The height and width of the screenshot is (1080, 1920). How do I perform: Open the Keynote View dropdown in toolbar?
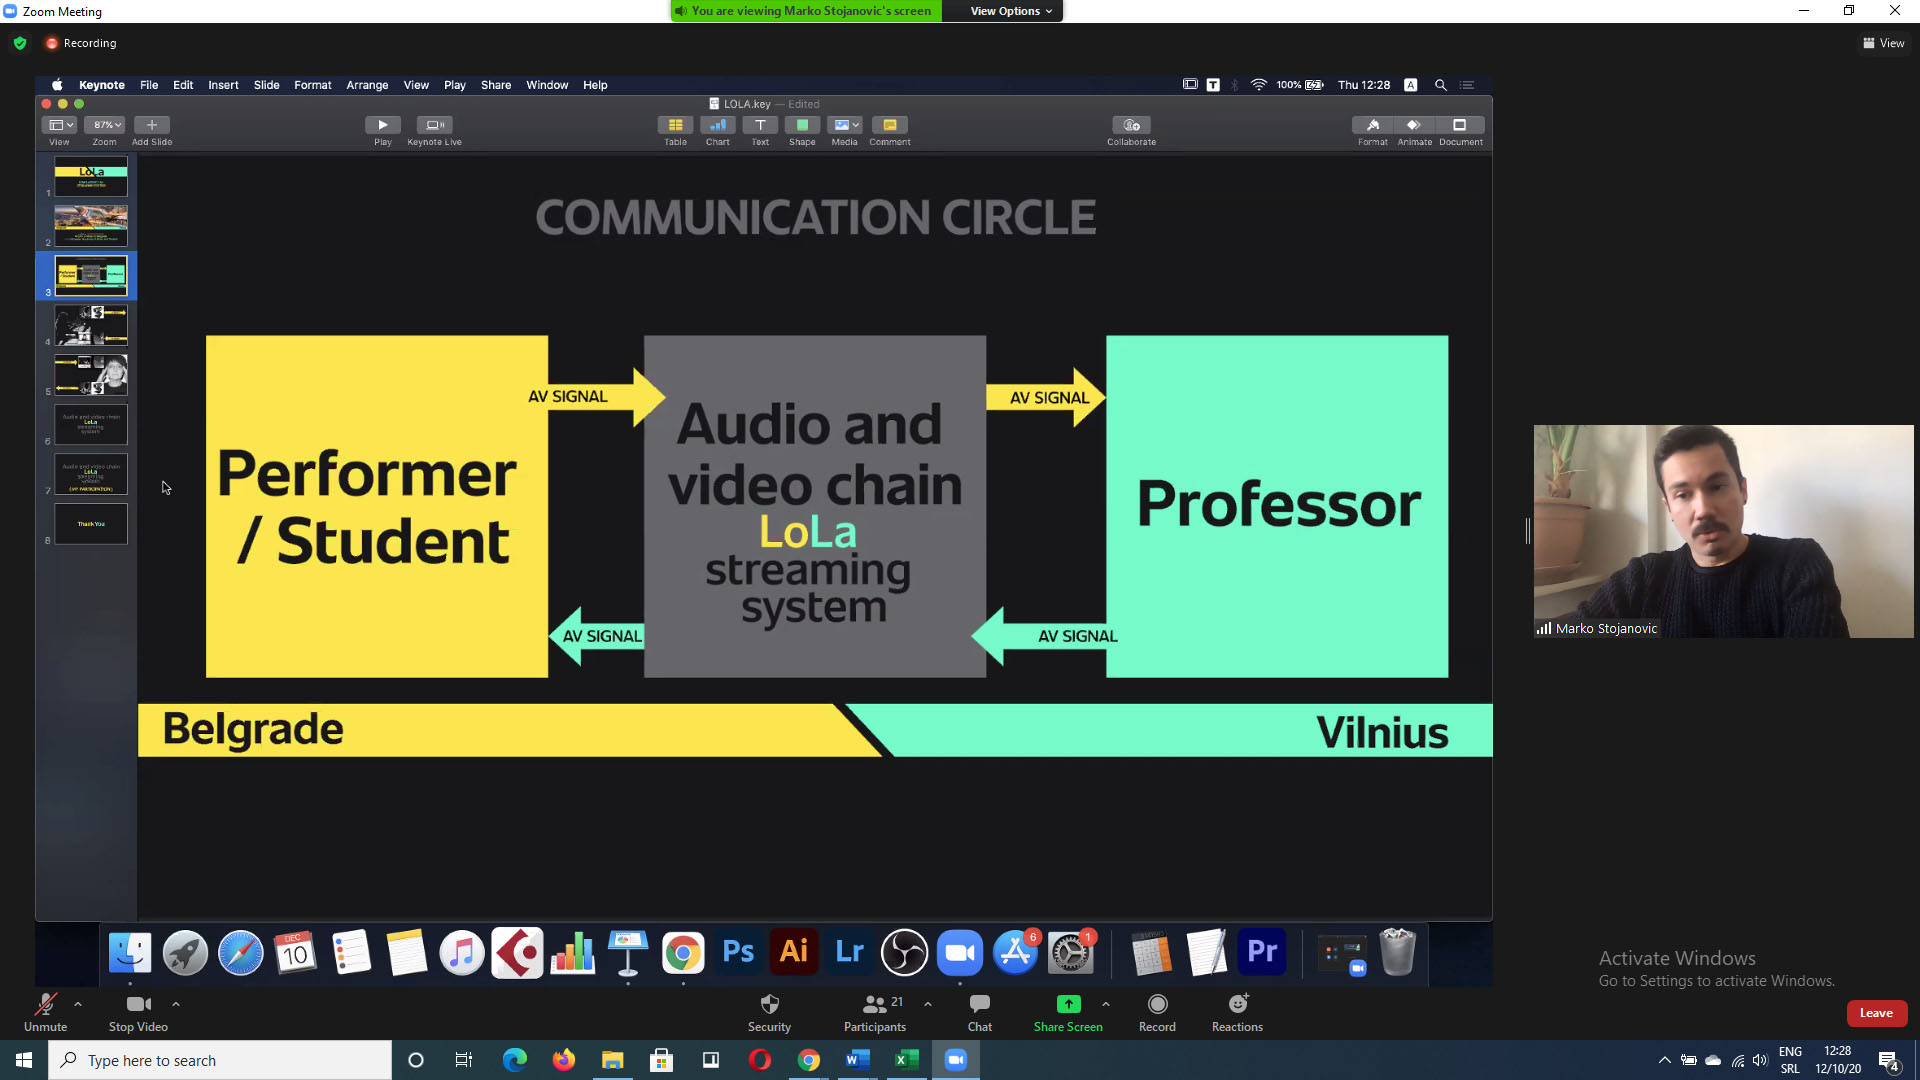(x=59, y=125)
